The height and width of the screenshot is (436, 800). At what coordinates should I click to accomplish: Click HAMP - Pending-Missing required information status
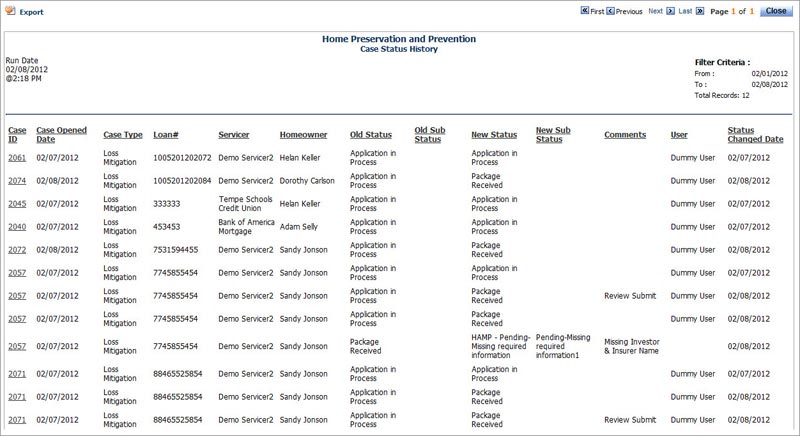point(501,346)
